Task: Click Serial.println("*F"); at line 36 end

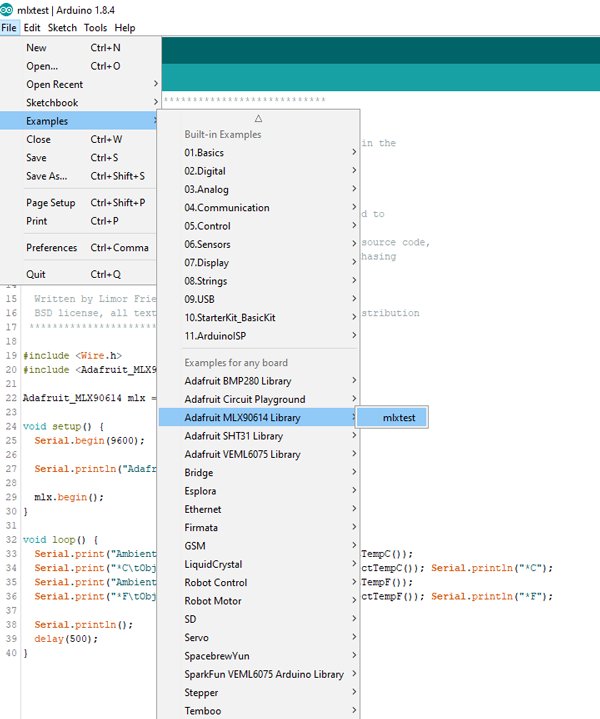Action: [x=492, y=597]
